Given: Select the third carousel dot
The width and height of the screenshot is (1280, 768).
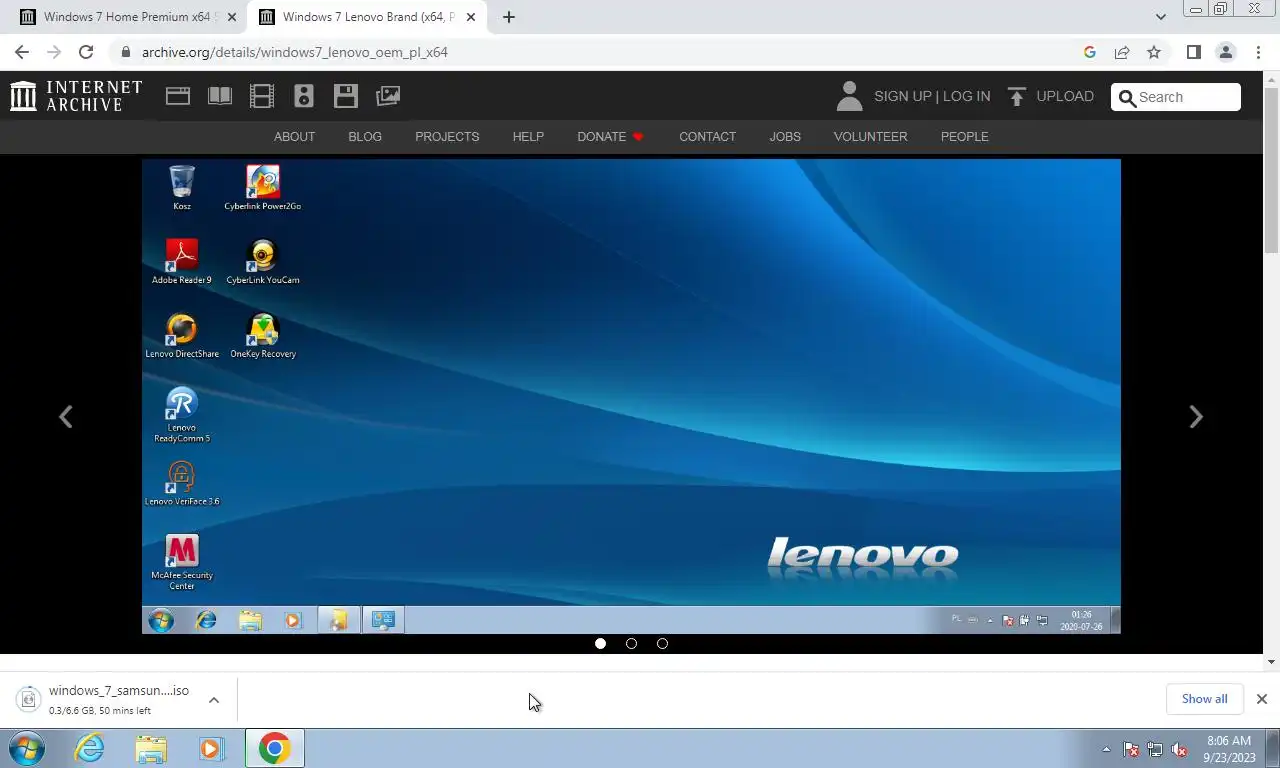Looking at the screenshot, I should pyautogui.click(x=662, y=643).
